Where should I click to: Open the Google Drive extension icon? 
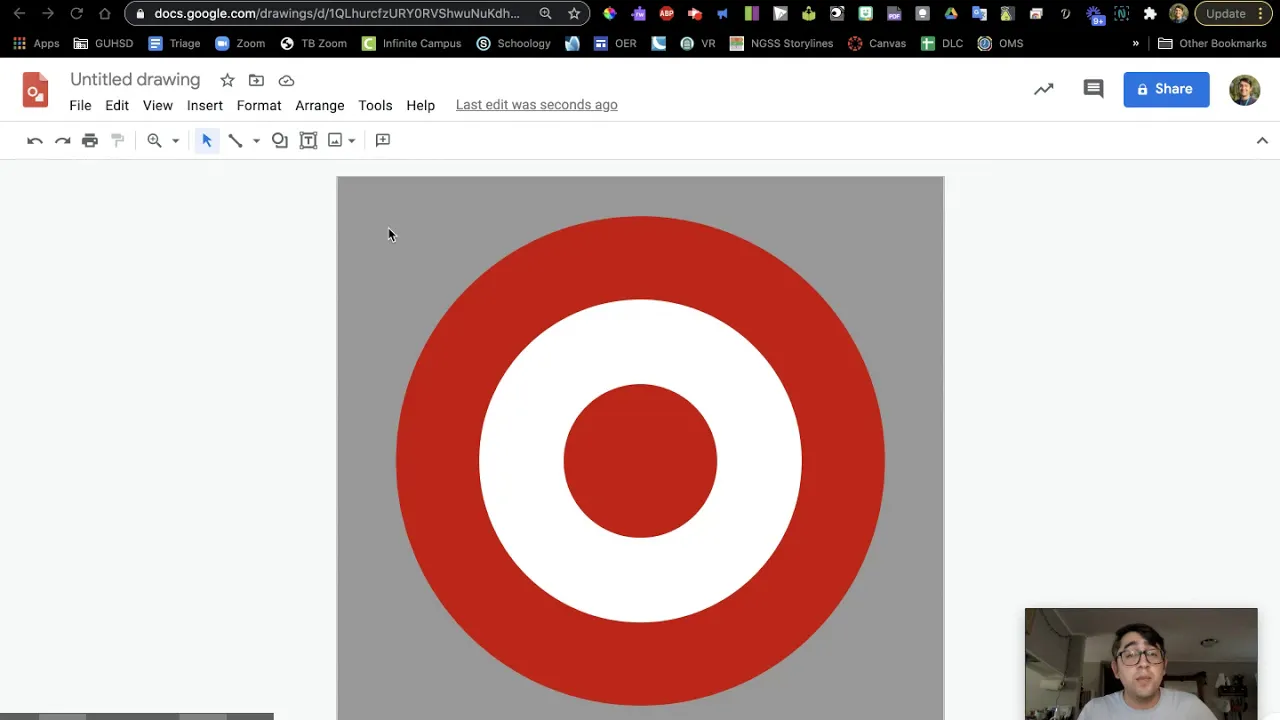tap(951, 14)
